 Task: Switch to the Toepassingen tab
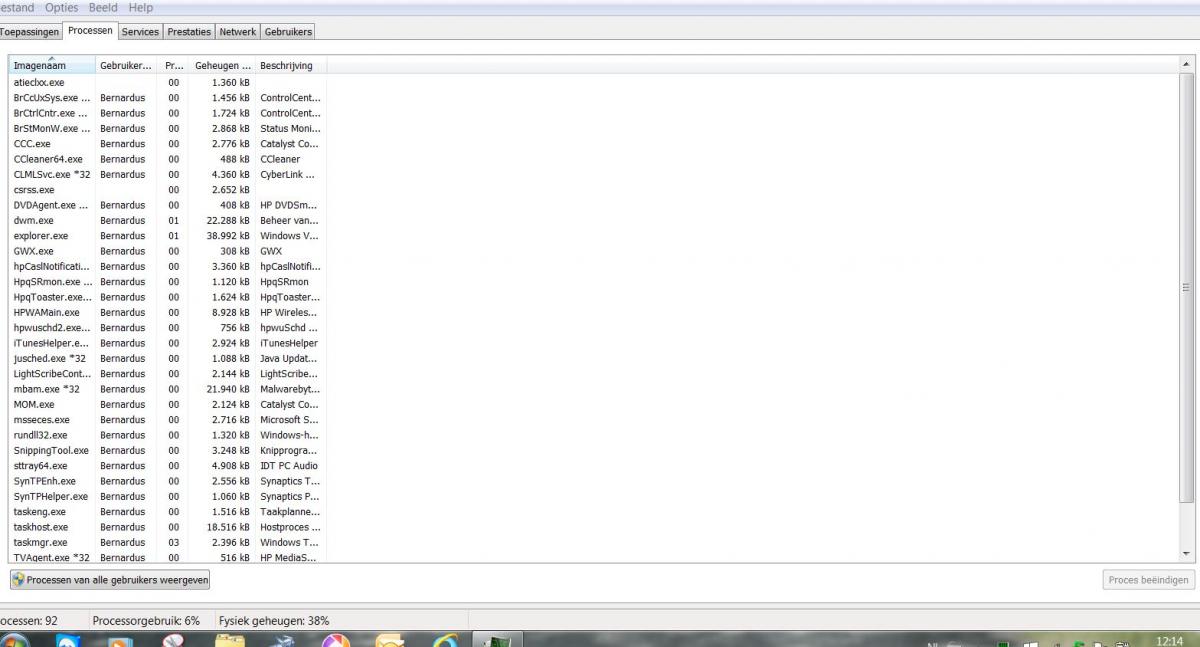point(31,32)
